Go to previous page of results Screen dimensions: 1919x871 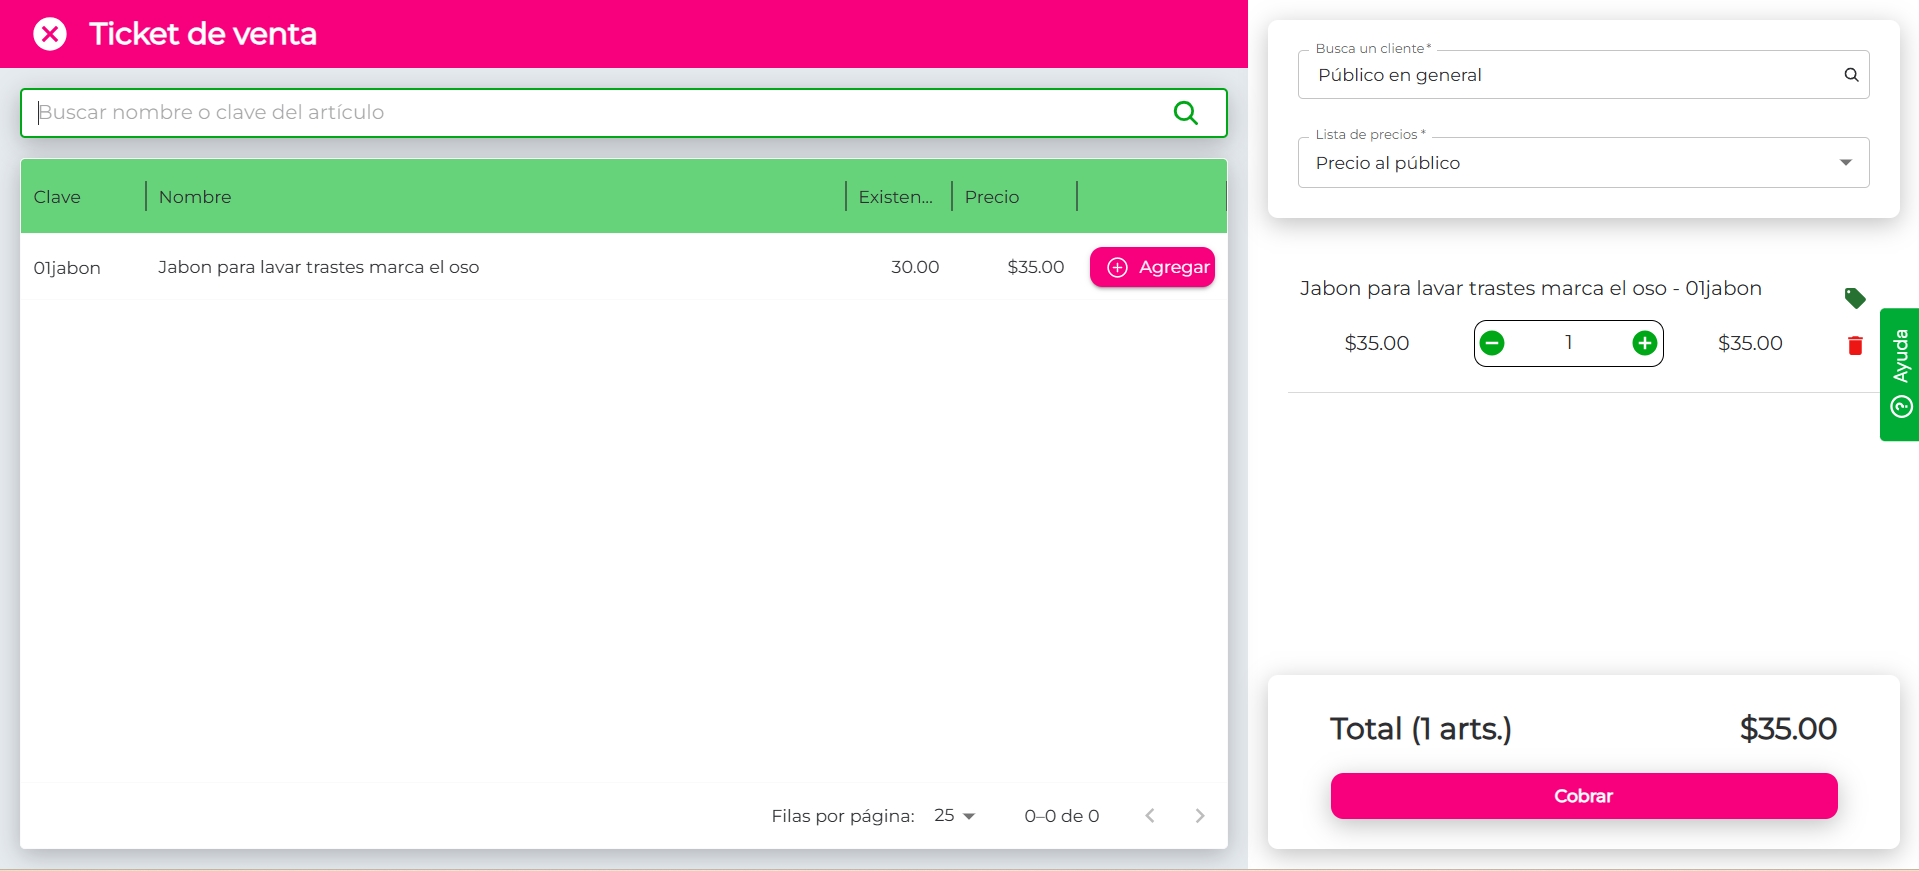tap(1150, 816)
